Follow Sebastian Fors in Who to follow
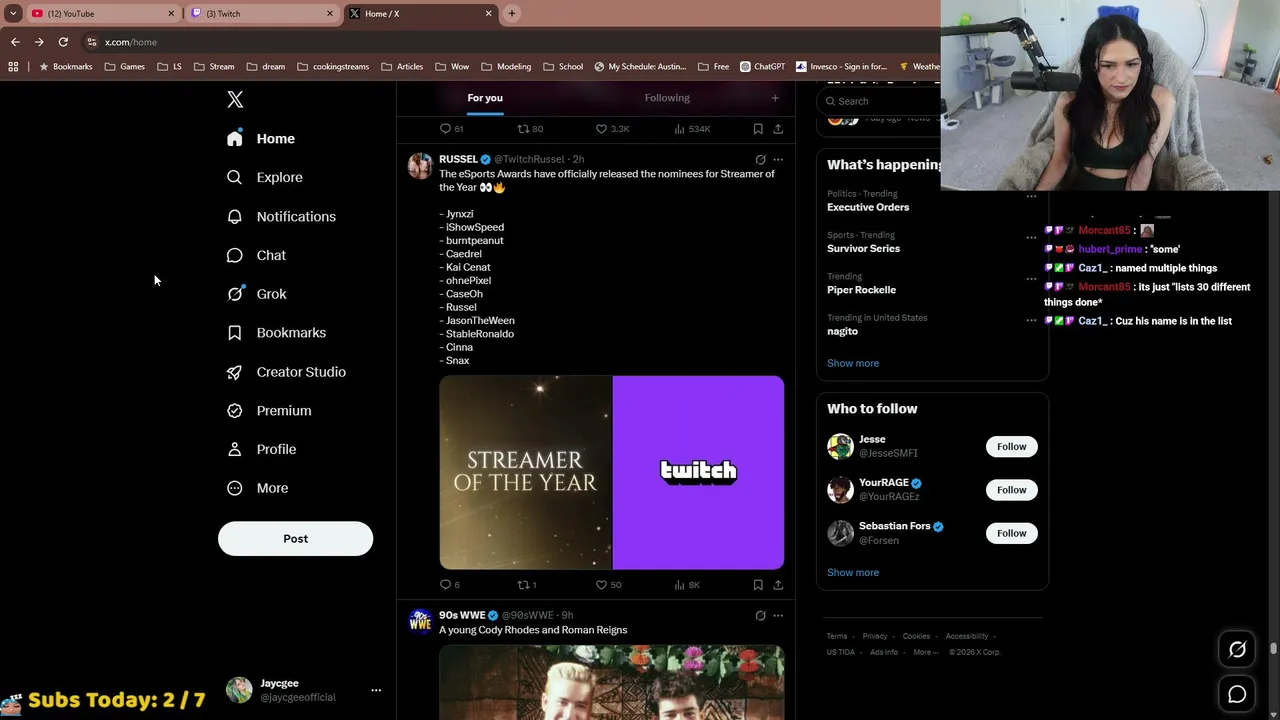1280x720 pixels. (x=1011, y=533)
